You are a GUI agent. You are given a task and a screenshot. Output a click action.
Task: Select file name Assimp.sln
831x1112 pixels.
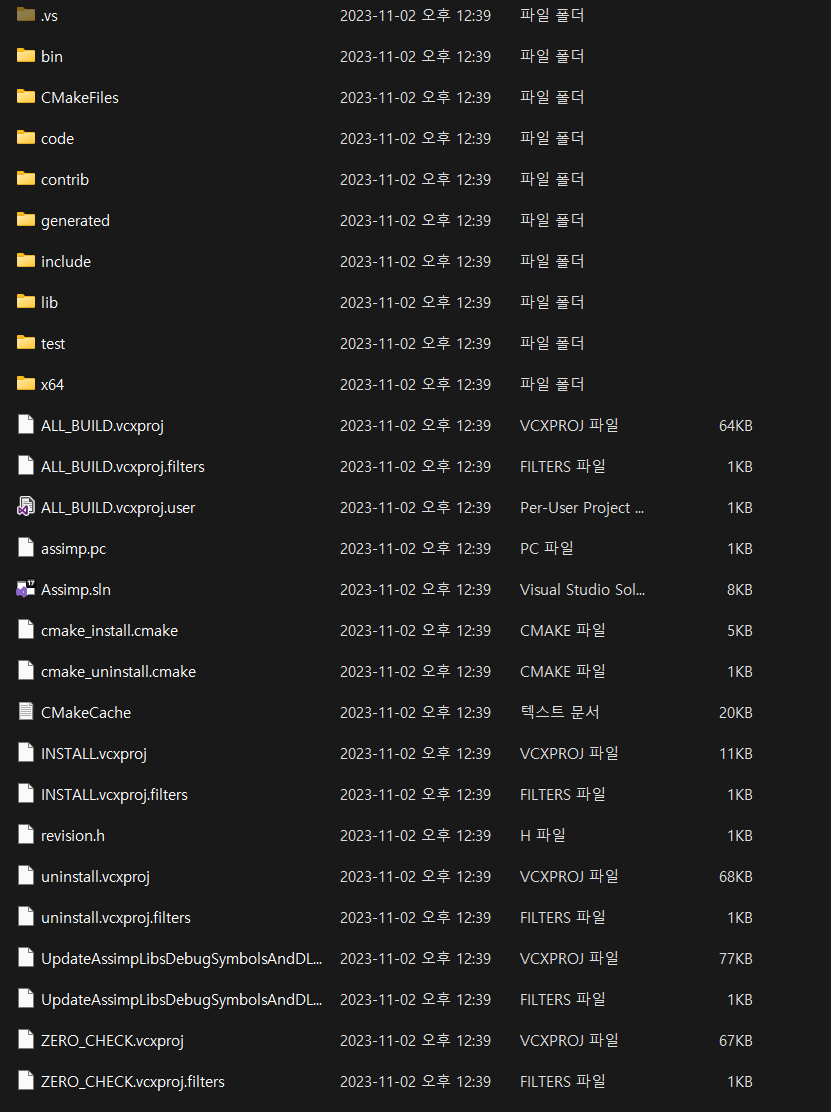pos(76,590)
